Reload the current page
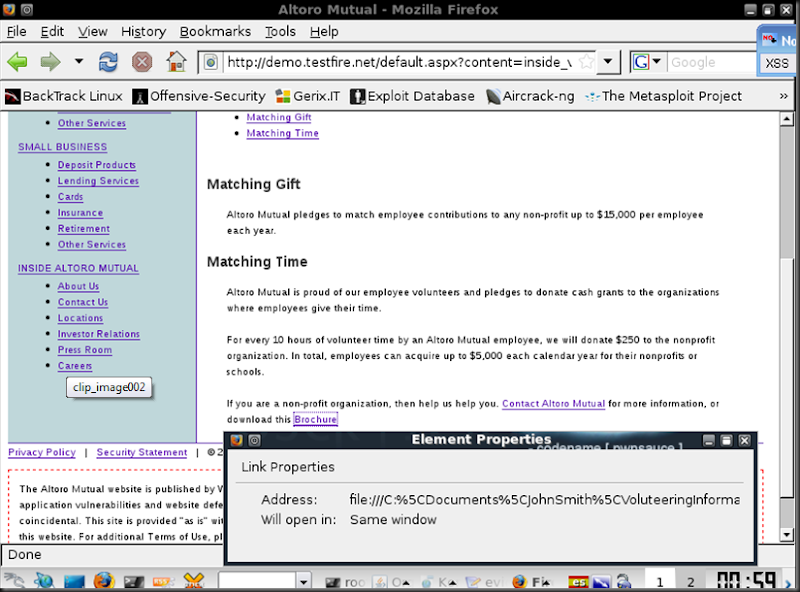Viewport: 800px width, 592px height. coord(108,62)
